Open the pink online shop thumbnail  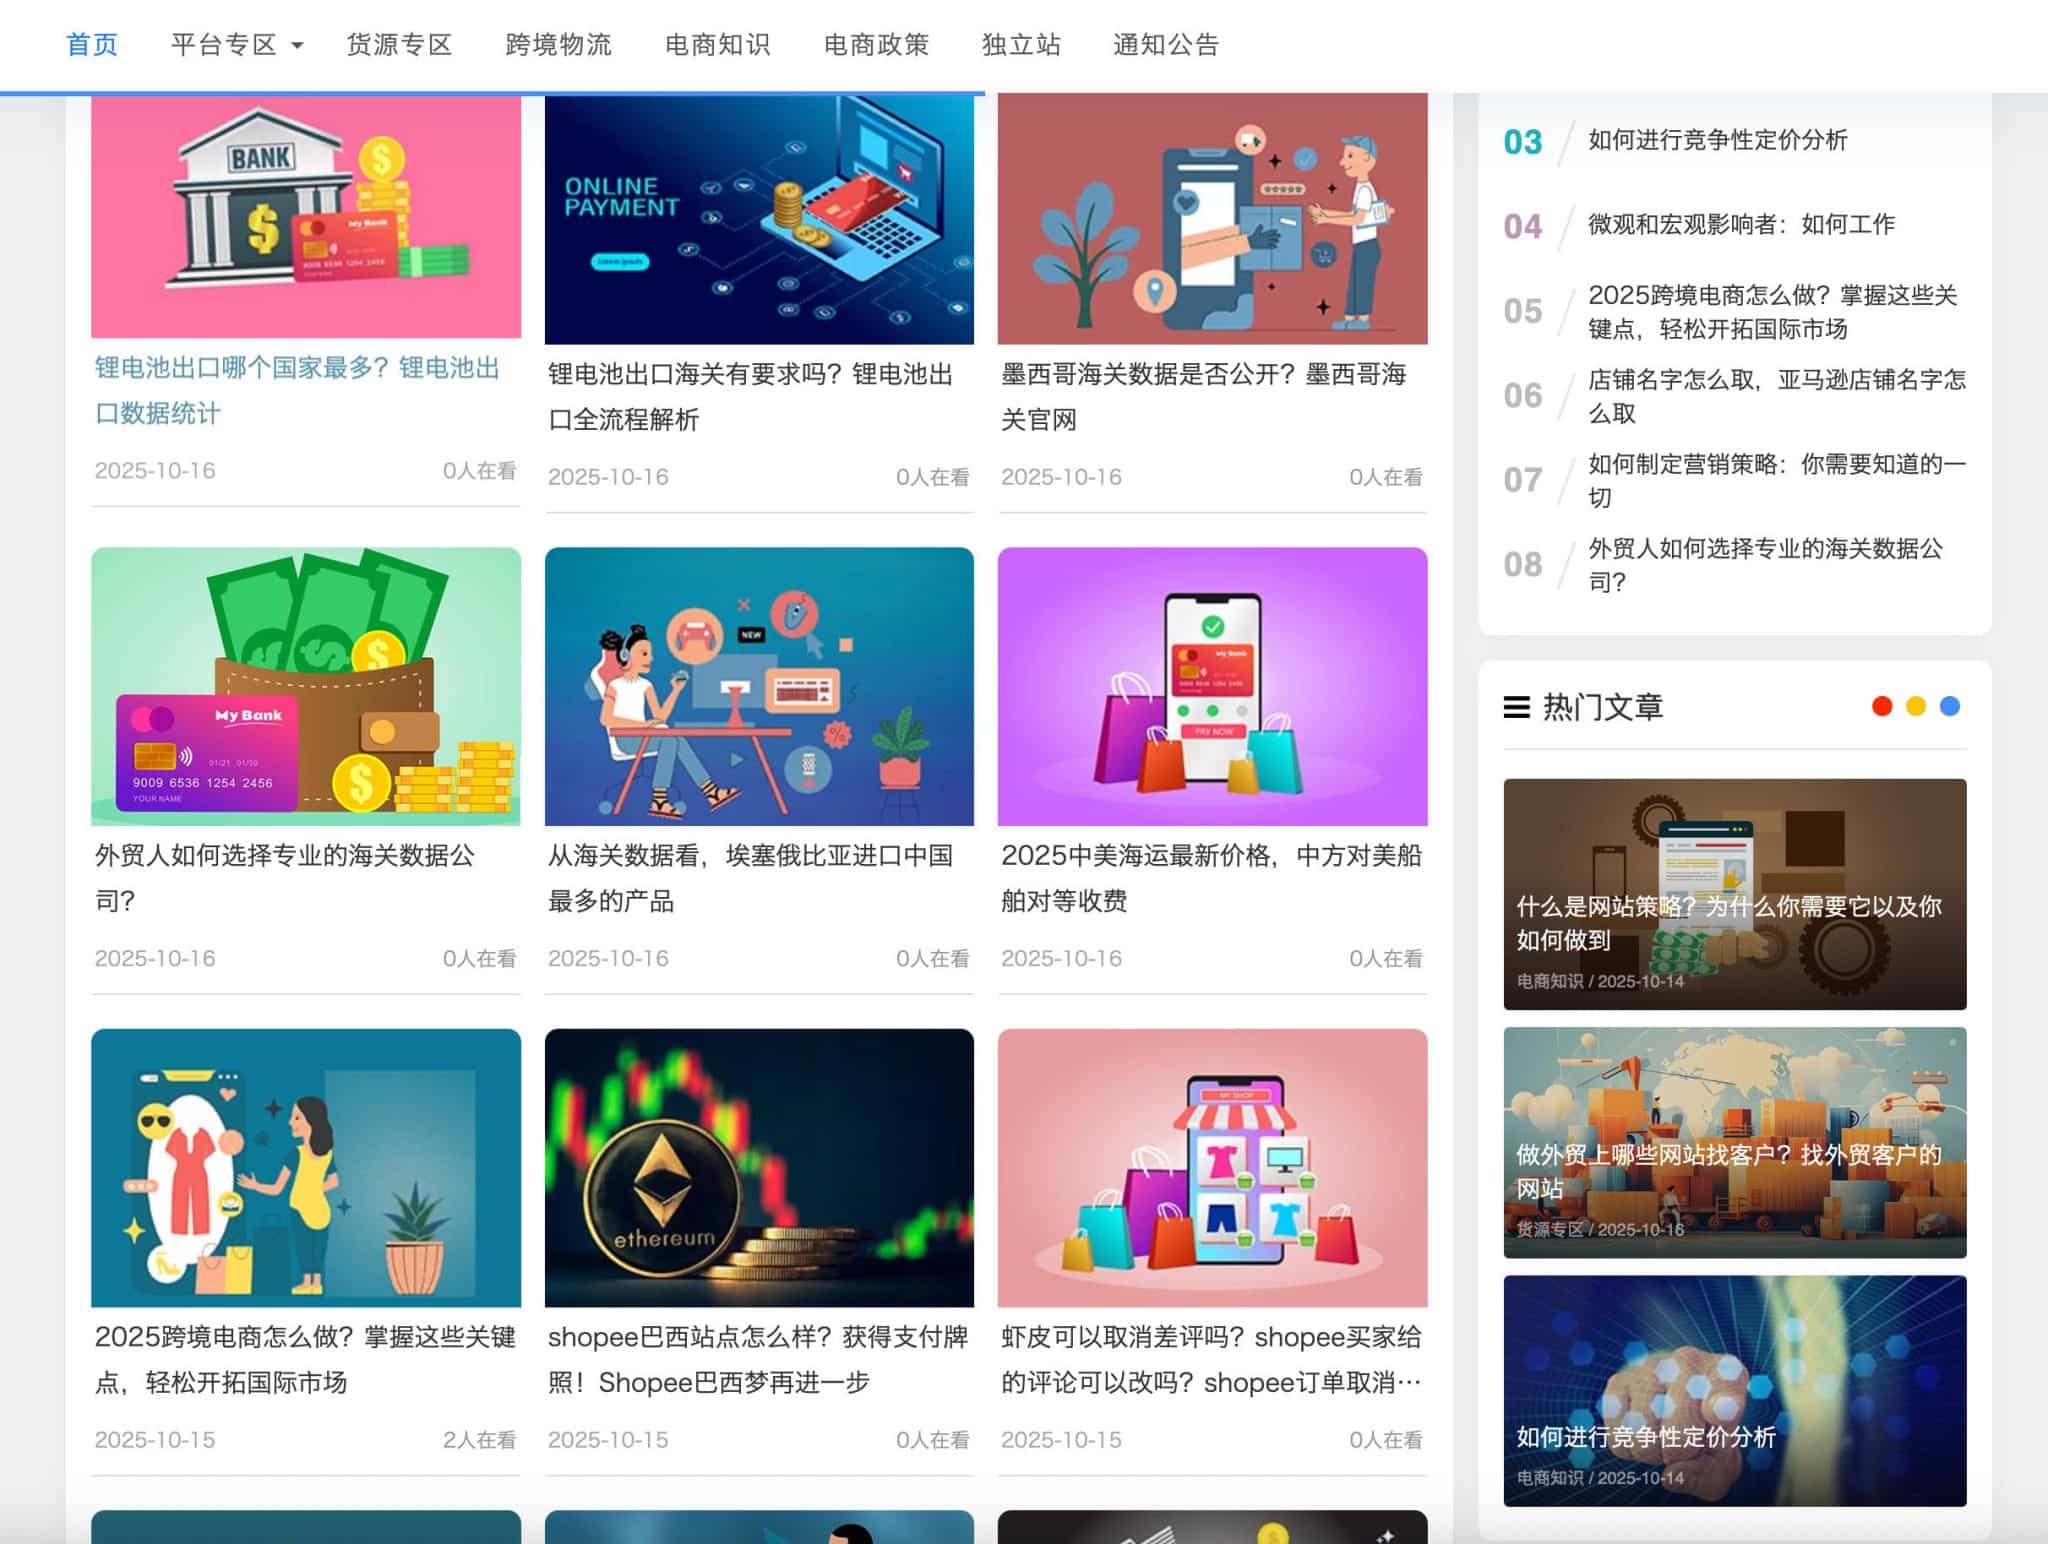[1212, 1167]
